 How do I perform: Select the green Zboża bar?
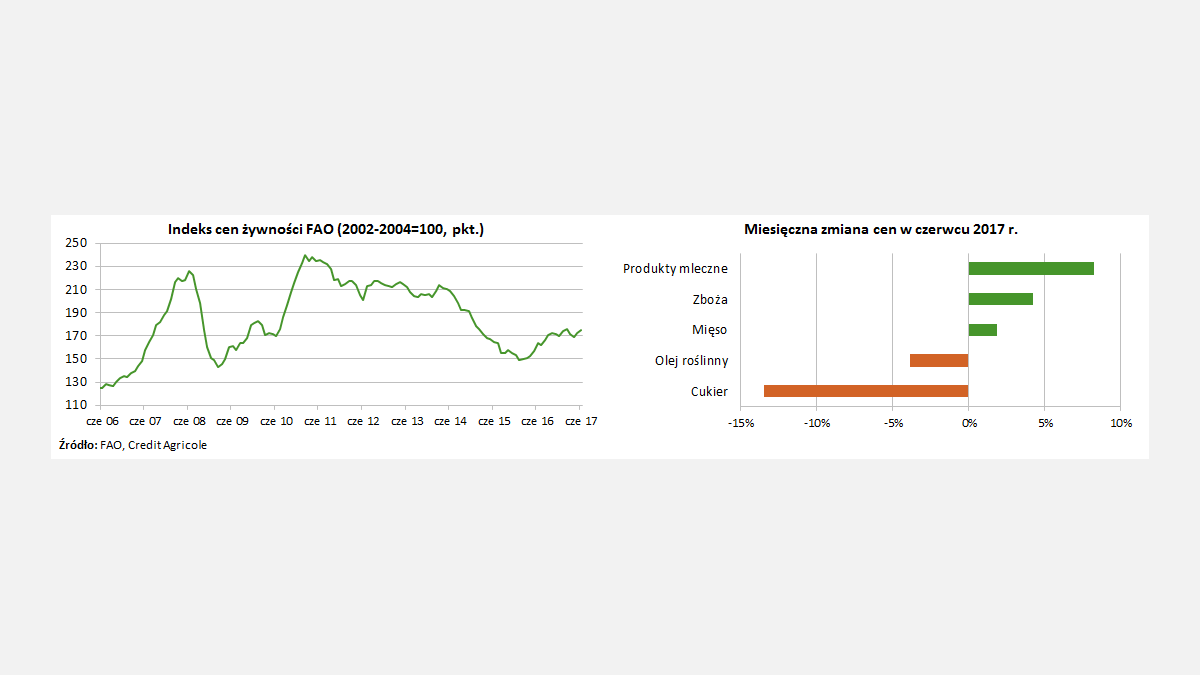click(1000, 299)
